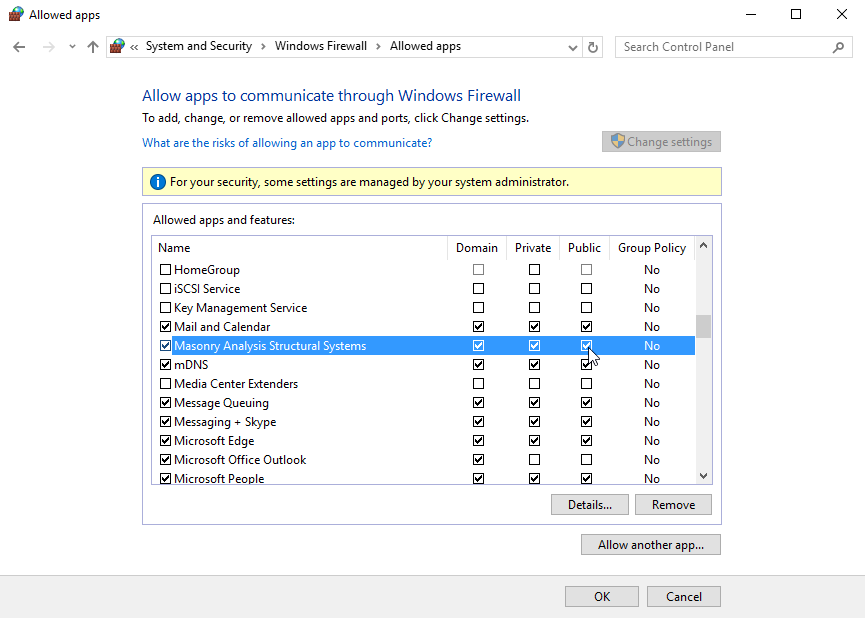Image resolution: width=865 pixels, height=618 pixels.
Task: Uncheck Masonry Analysis Structural Systems name checkbox
Action: pos(165,346)
